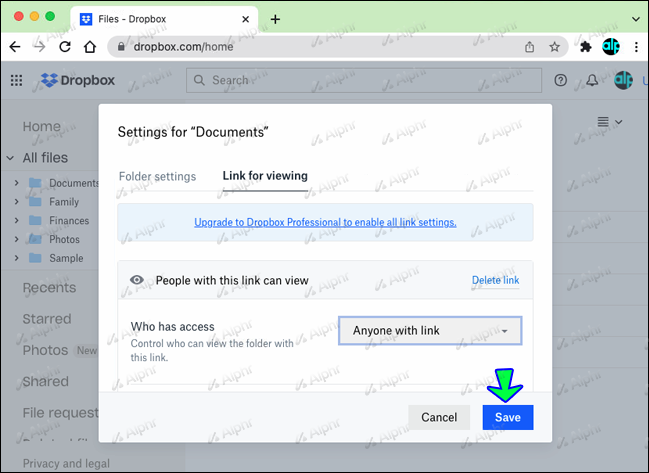
Task: Open the Dropbox app grid icon
Action: [17, 80]
